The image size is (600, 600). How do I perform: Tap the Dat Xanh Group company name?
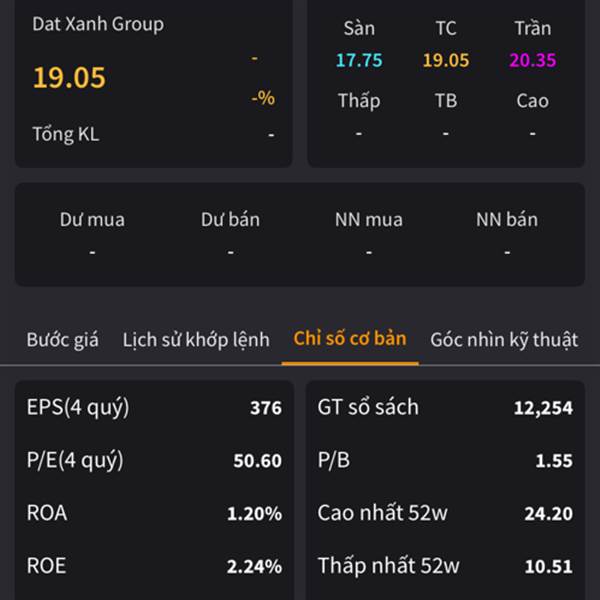[x=98, y=24]
